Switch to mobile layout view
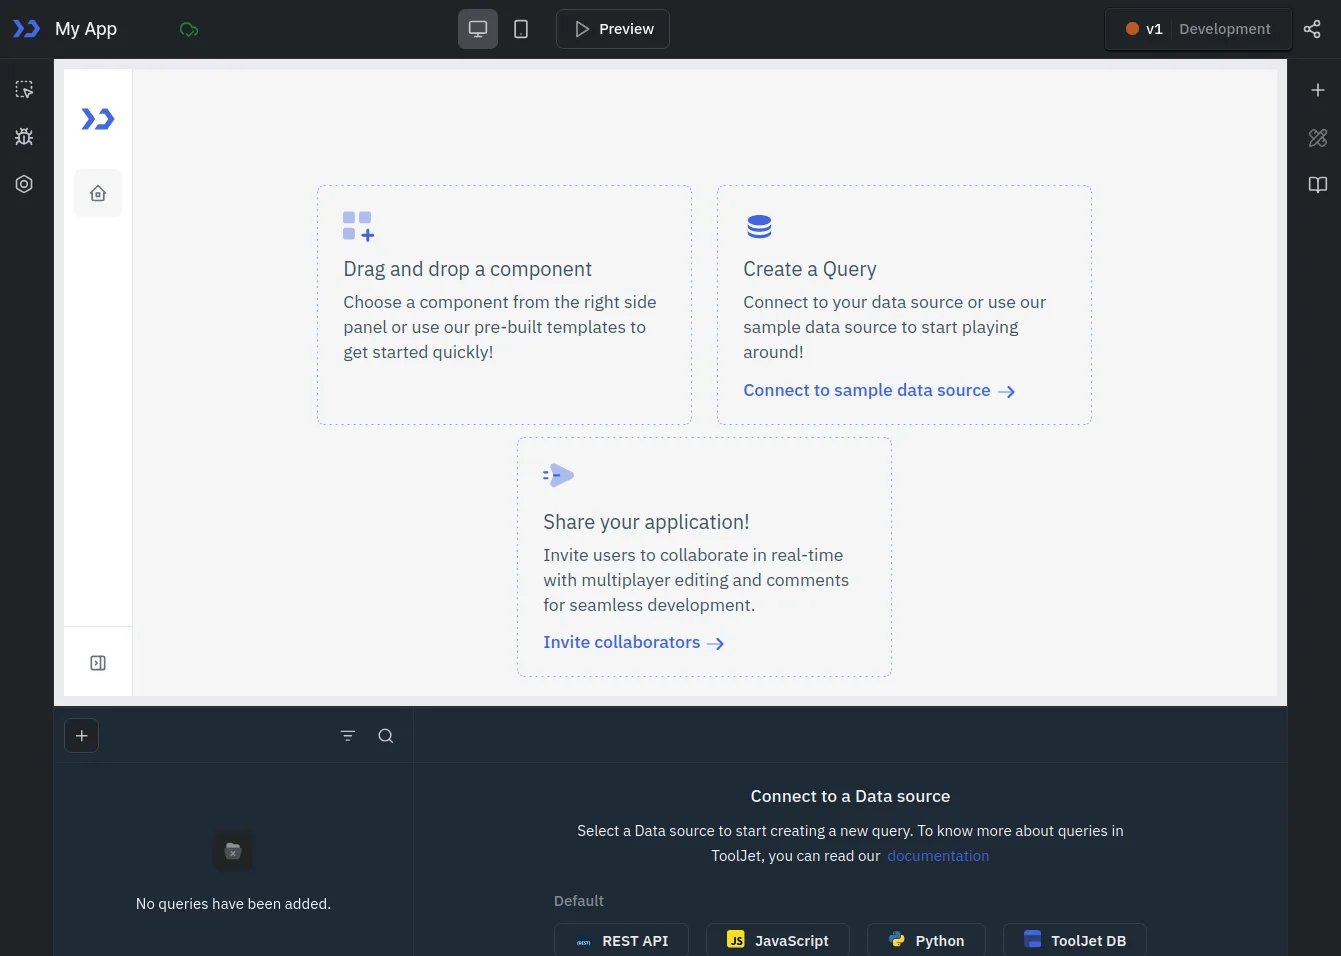Screen dimensions: 1341x956 [x=521, y=29]
